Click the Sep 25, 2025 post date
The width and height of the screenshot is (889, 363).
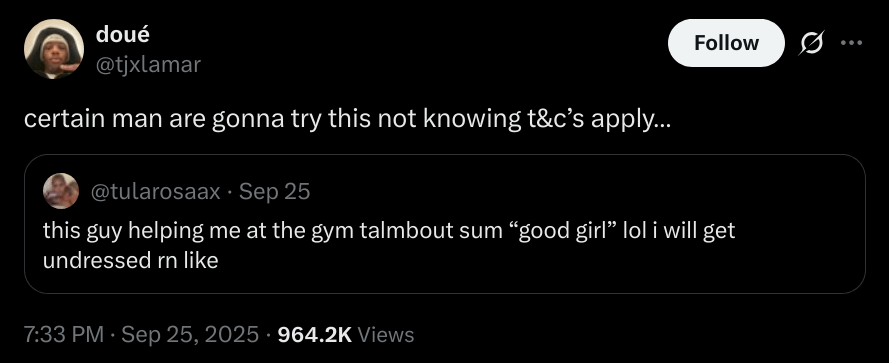tap(190, 334)
